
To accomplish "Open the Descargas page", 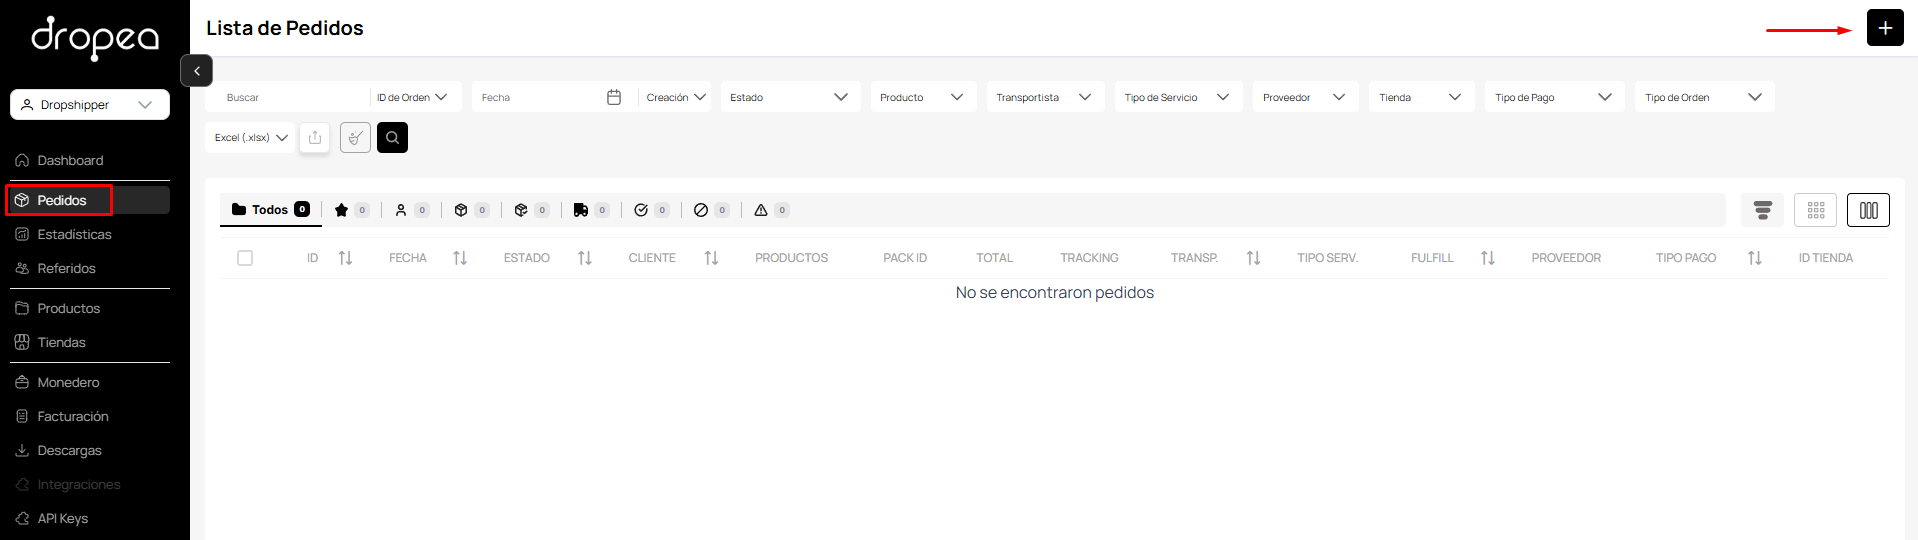I will 69,450.
